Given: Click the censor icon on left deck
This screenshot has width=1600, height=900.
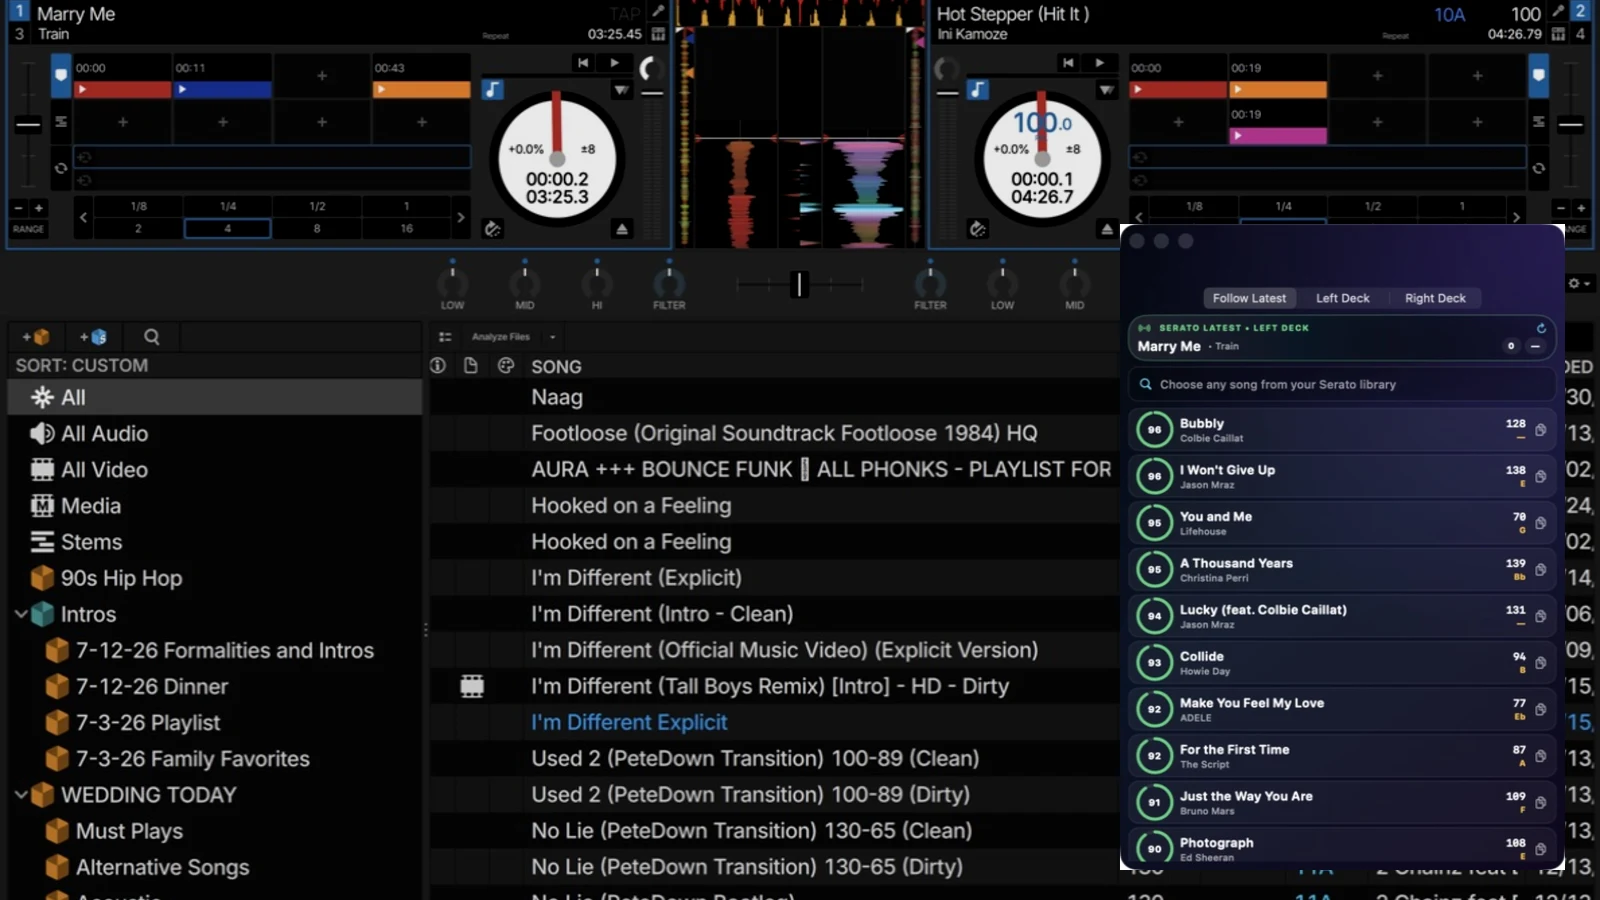Looking at the screenshot, I should tap(492, 229).
